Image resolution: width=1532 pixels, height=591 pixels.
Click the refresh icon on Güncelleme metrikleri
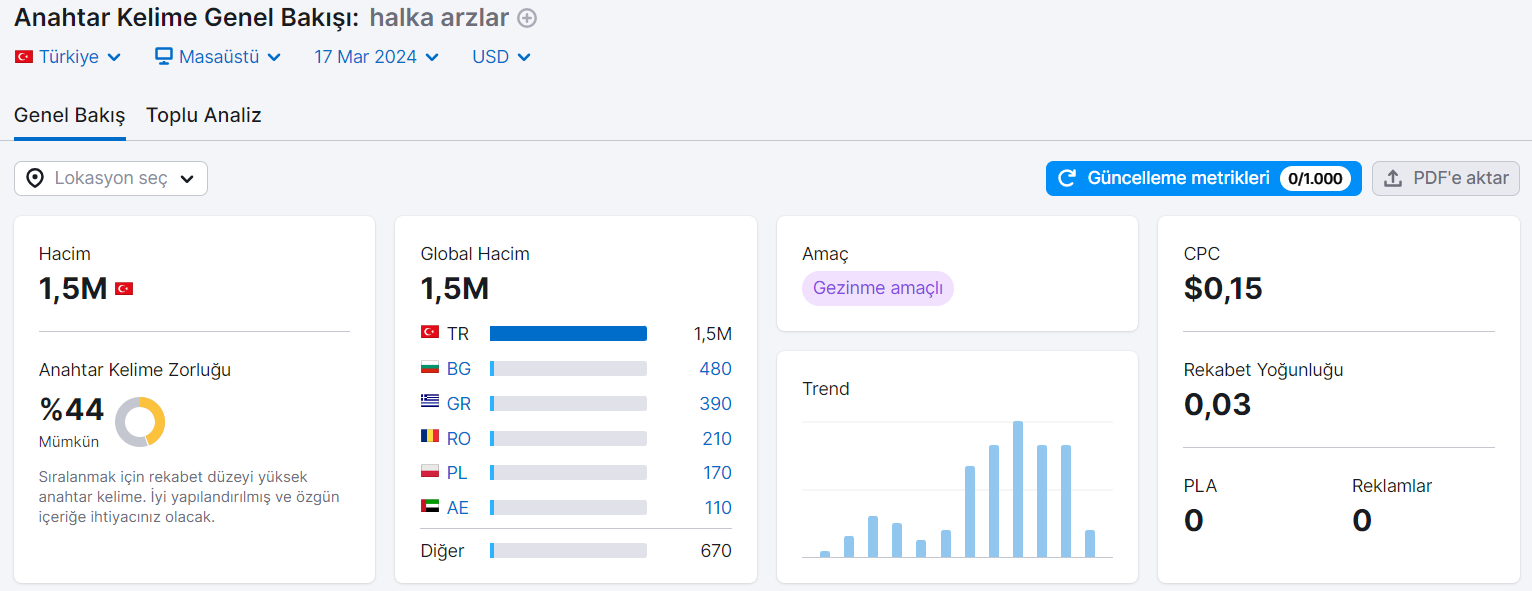coord(1067,178)
